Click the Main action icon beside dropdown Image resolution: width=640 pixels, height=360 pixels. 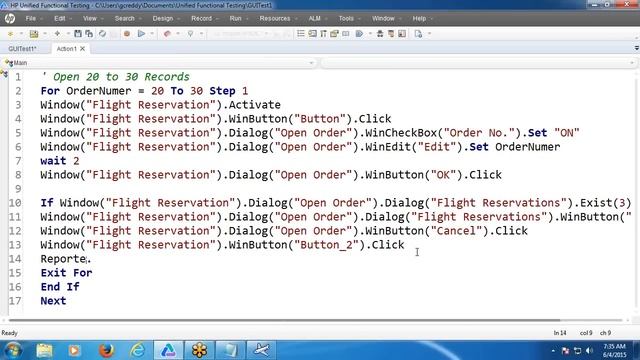pos(8,63)
